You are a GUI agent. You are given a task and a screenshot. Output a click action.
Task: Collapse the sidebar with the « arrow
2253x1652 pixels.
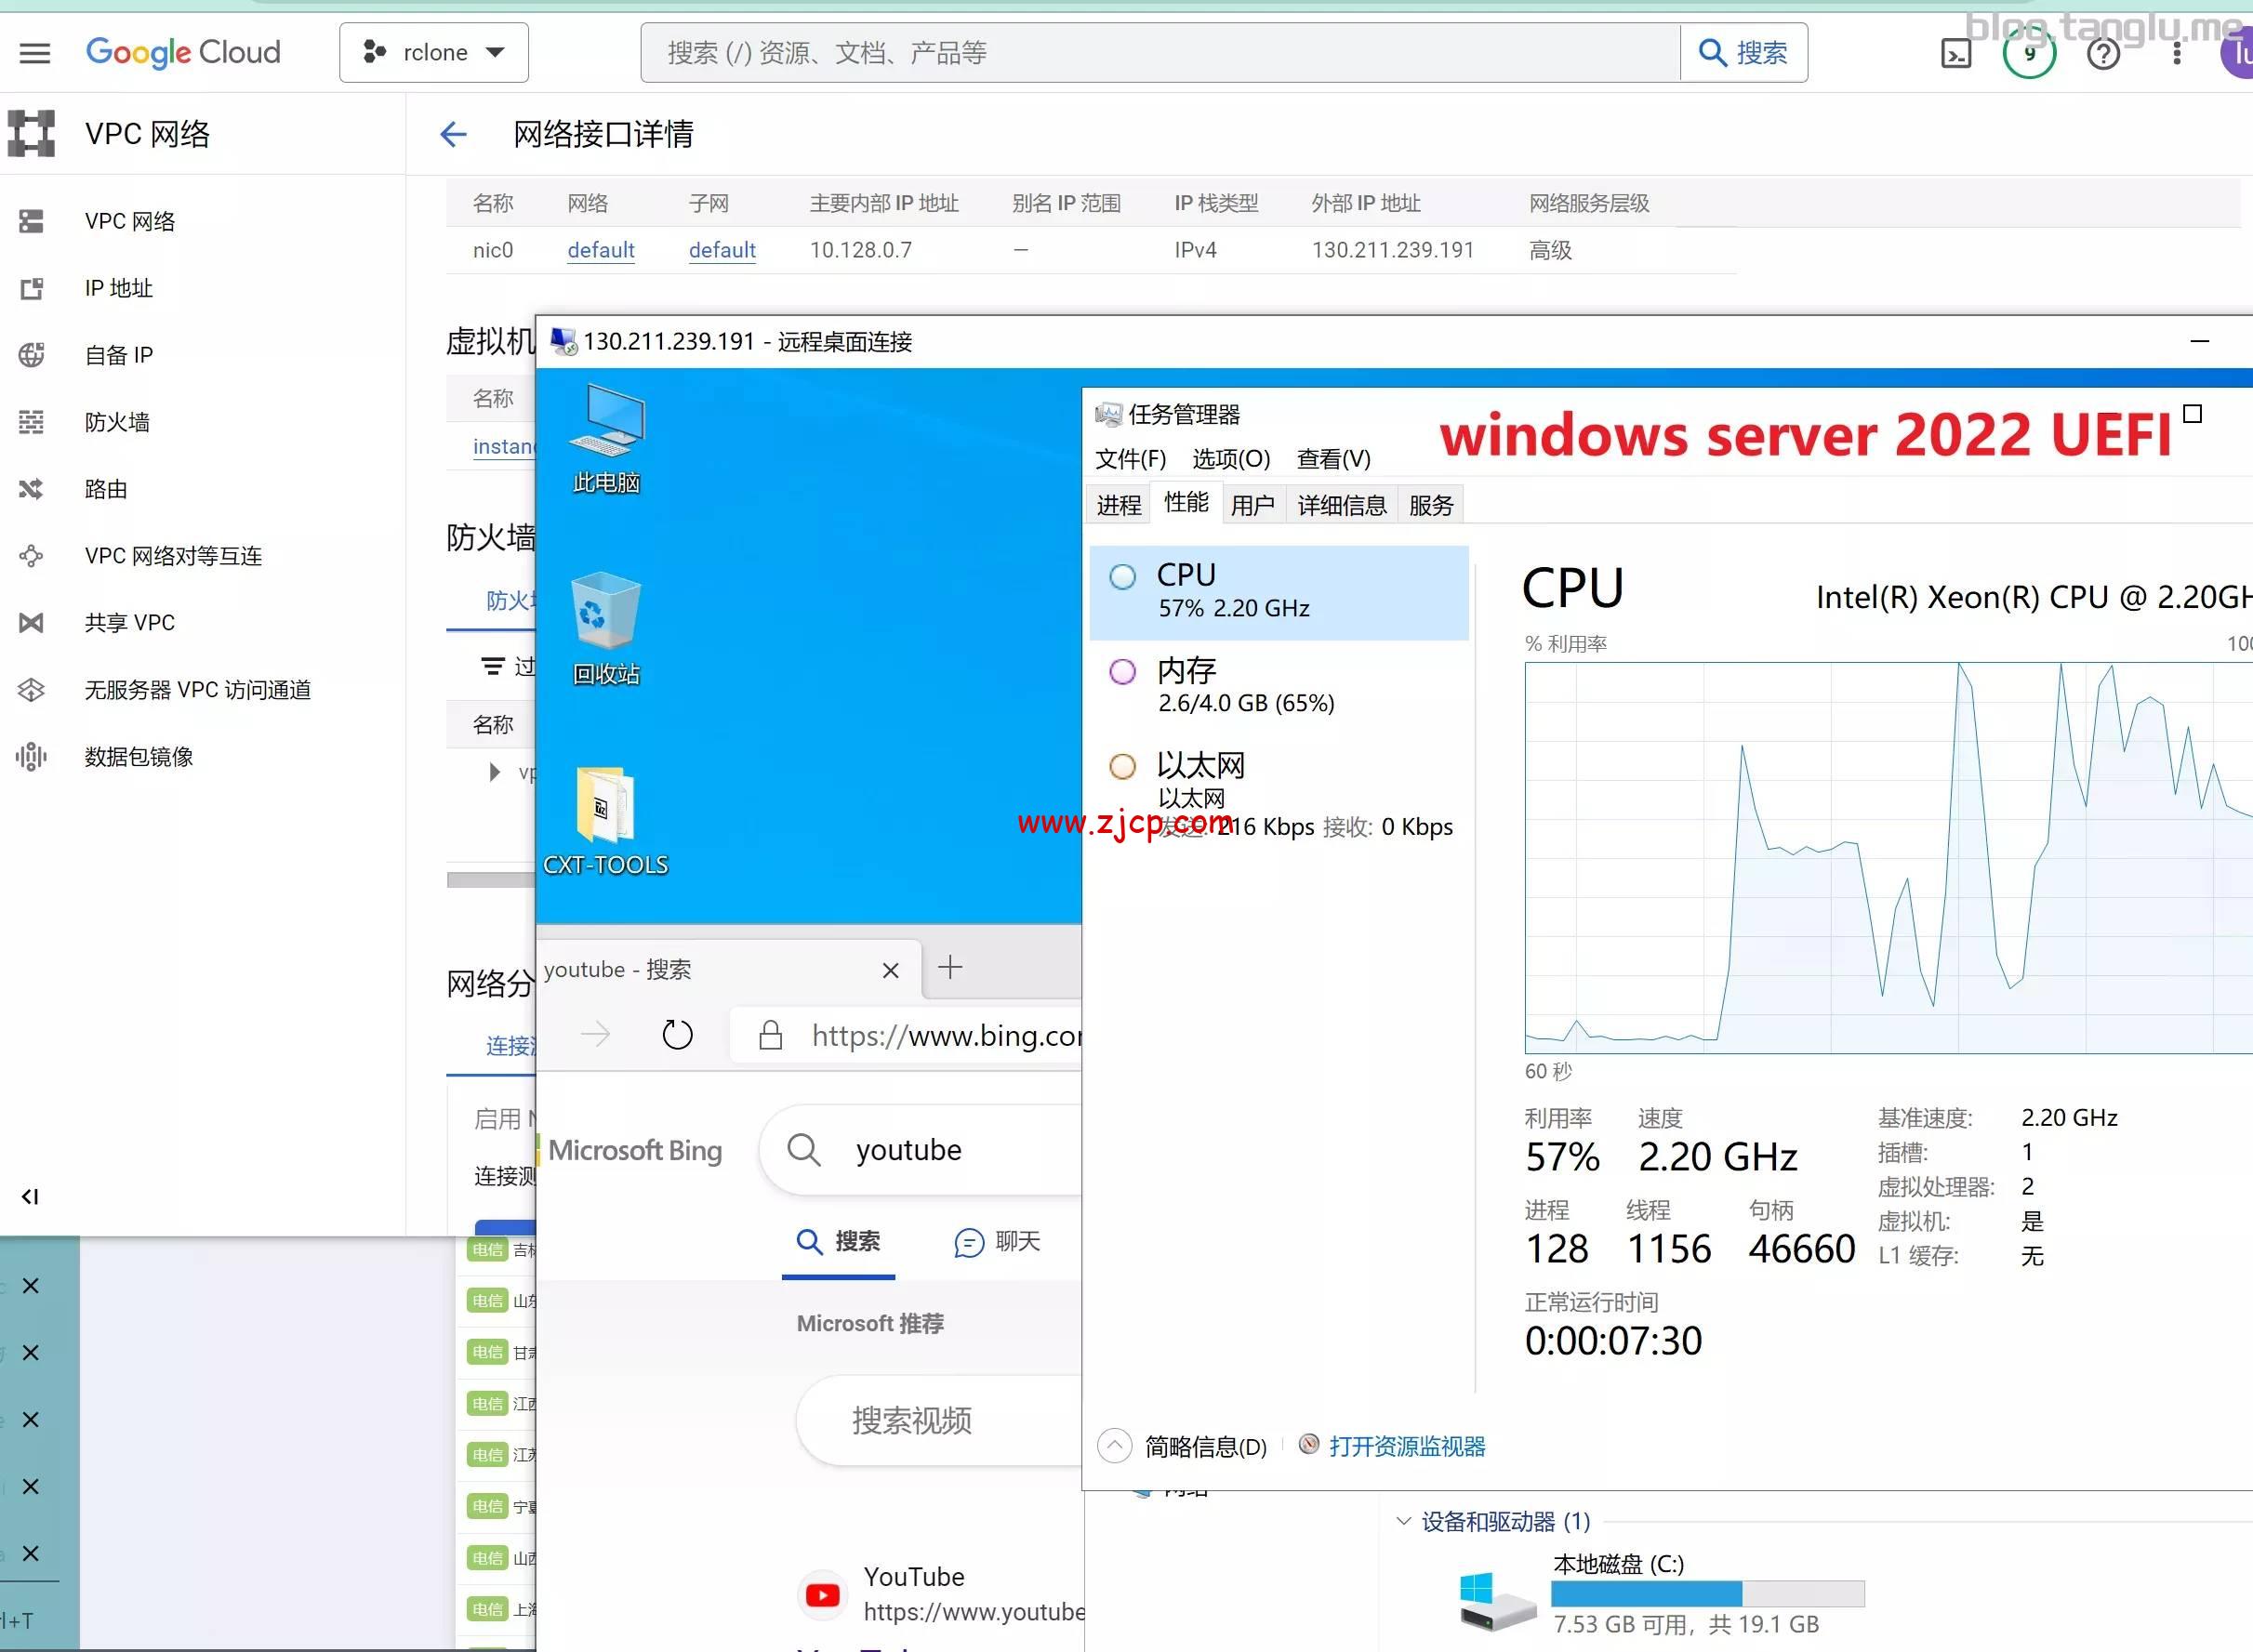[29, 1196]
